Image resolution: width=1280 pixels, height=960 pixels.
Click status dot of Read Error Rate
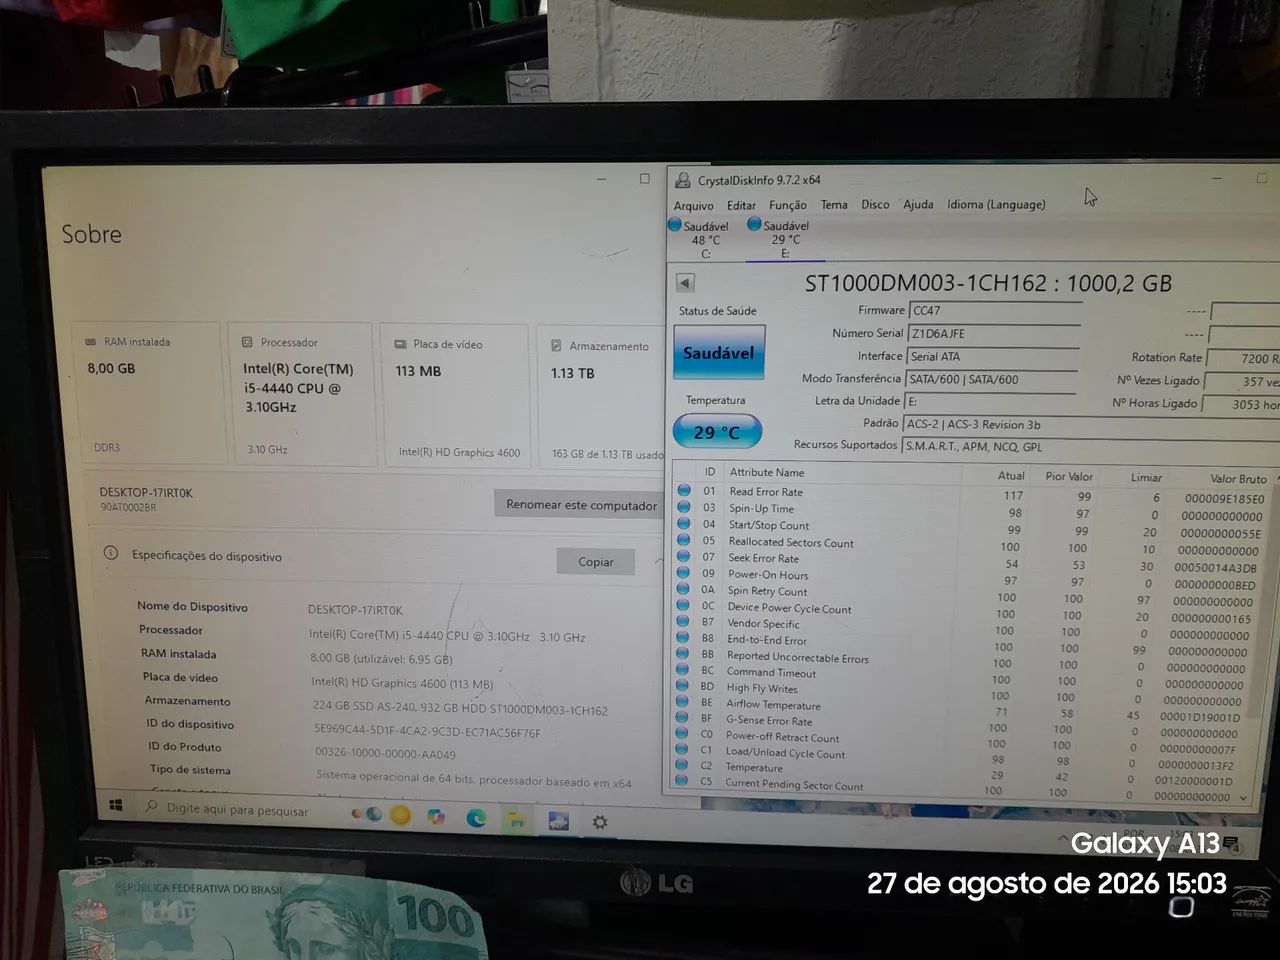click(684, 491)
